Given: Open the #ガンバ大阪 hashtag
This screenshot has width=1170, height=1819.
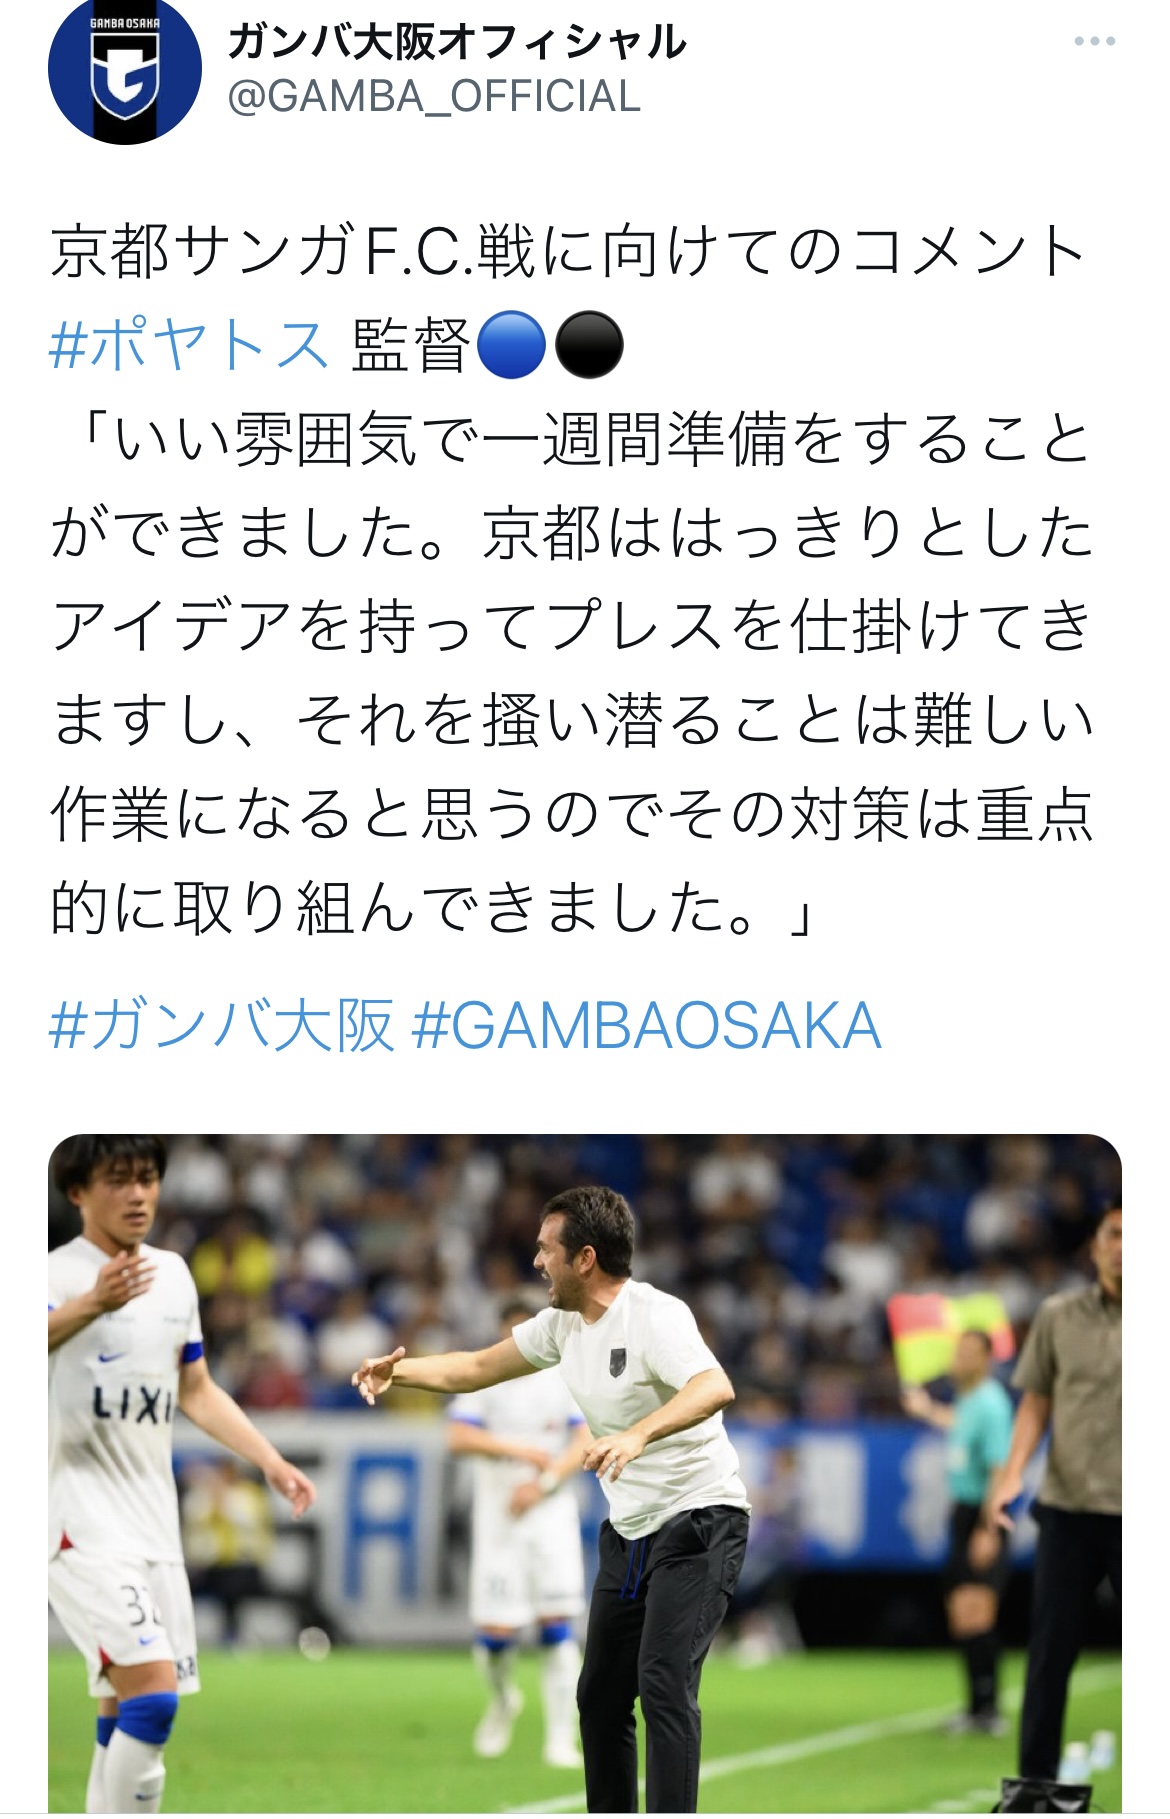Looking at the screenshot, I should pos(221,1026).
